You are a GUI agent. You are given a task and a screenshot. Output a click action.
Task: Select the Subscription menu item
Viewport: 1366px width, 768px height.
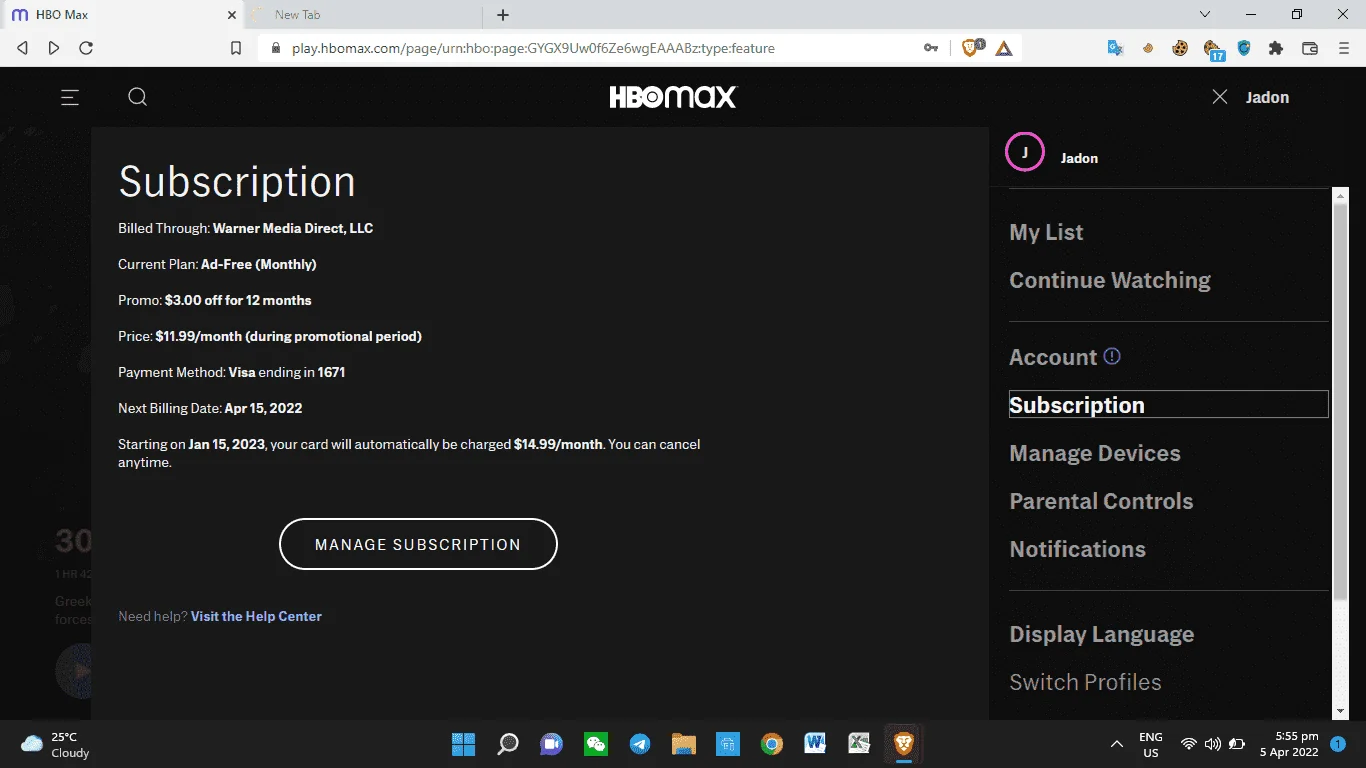(1169, 404)
